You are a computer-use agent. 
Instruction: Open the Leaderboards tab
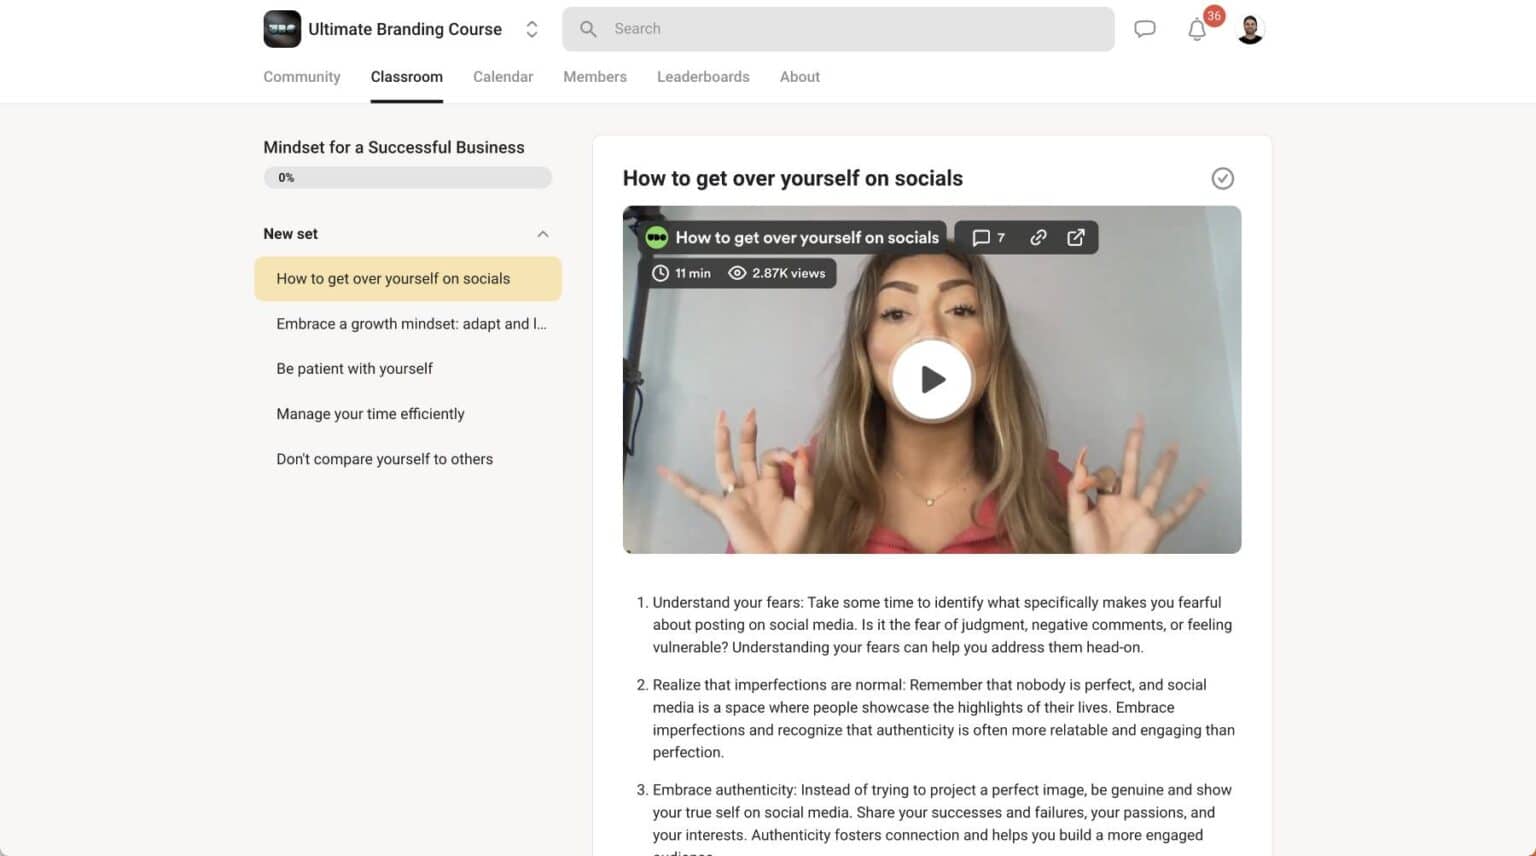pos(703,76)
